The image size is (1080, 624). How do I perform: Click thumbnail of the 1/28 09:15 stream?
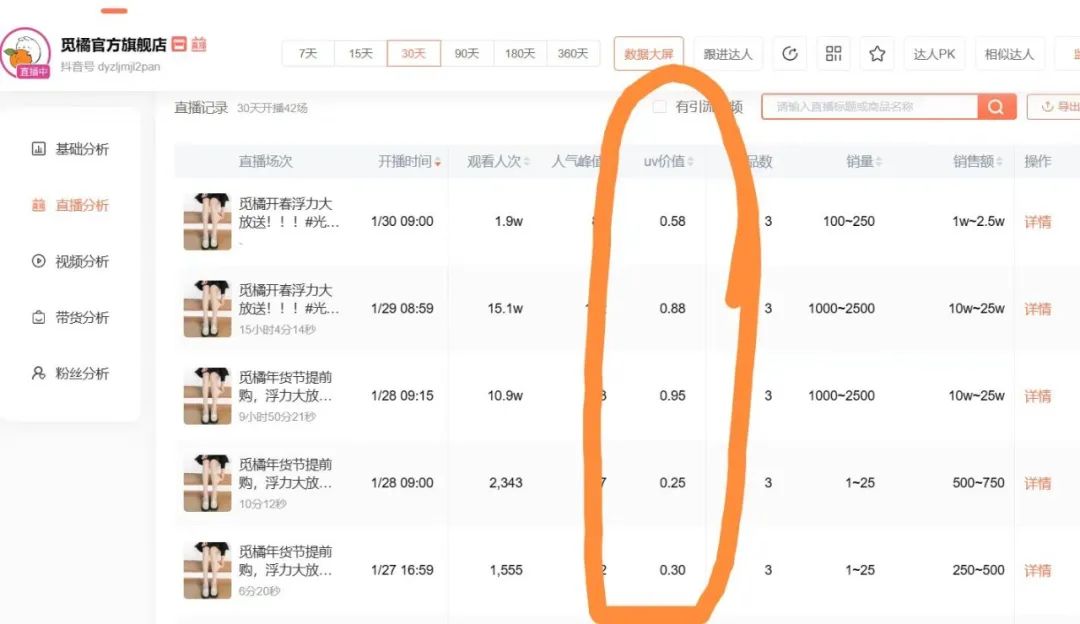click(207, 395)
